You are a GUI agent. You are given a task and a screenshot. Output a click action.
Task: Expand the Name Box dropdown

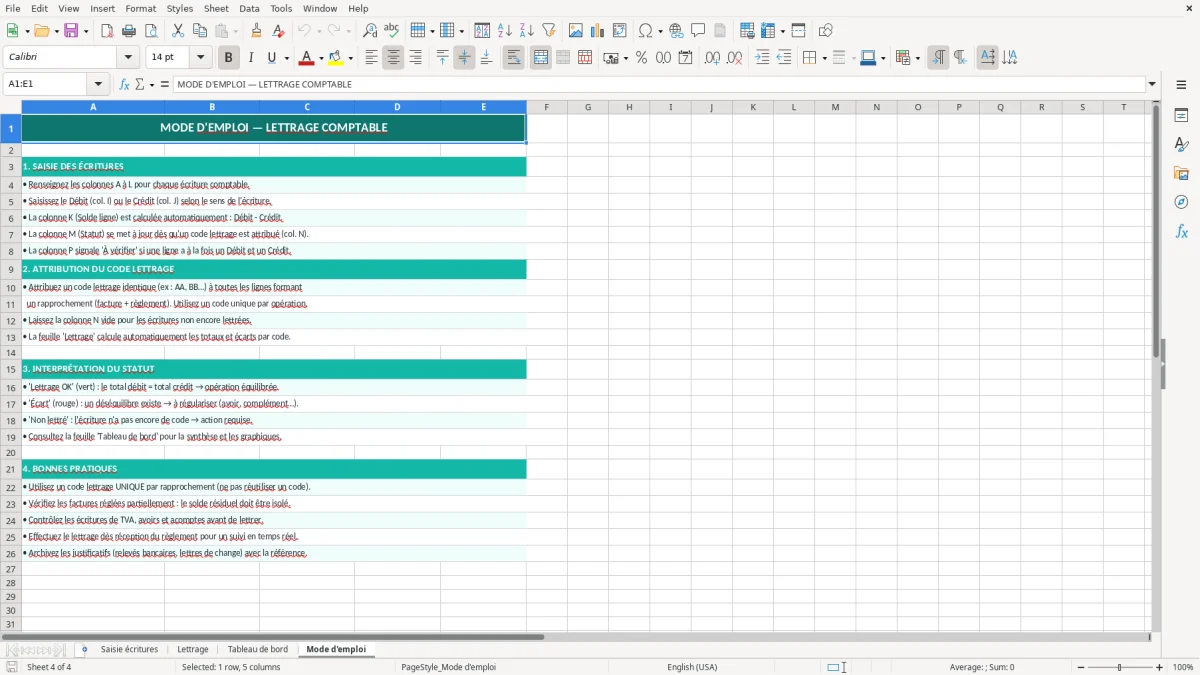98,84
